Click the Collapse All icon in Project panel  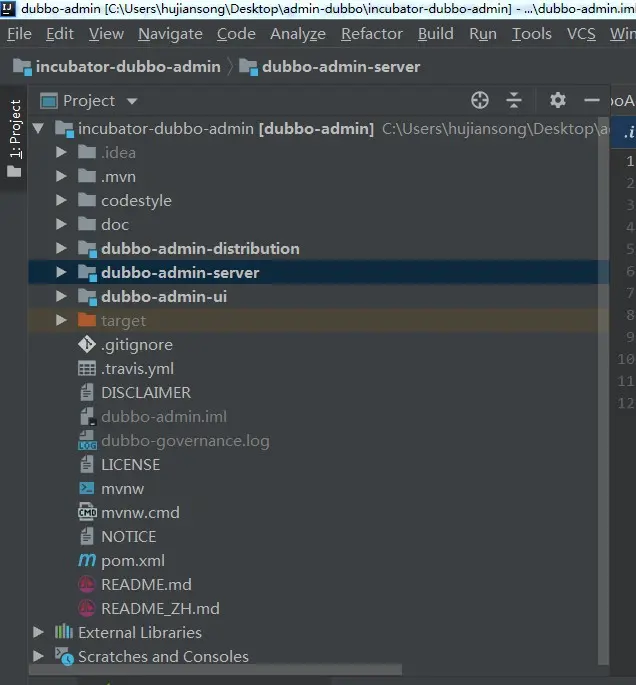[514, 100]
